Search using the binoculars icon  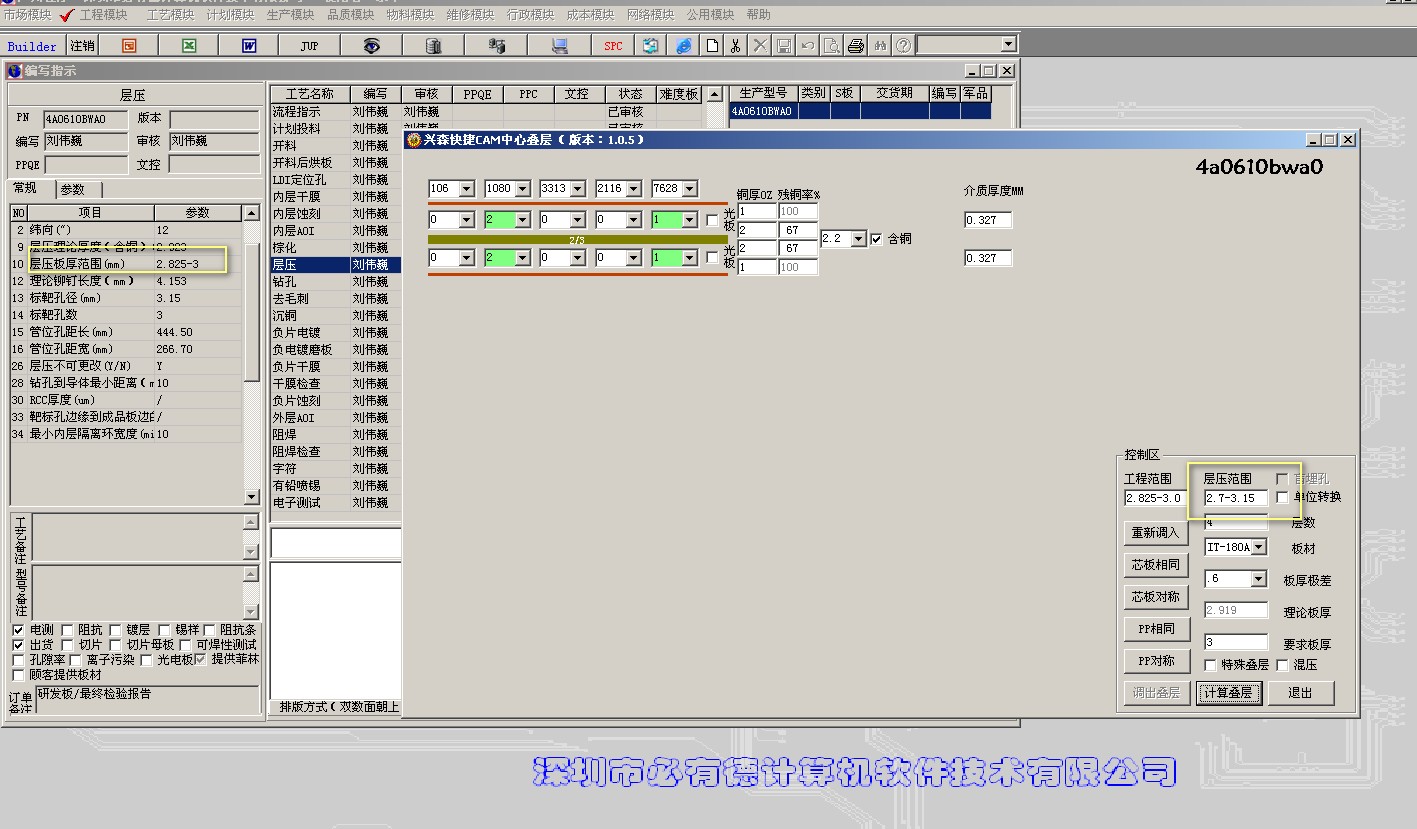coord(880,46)
